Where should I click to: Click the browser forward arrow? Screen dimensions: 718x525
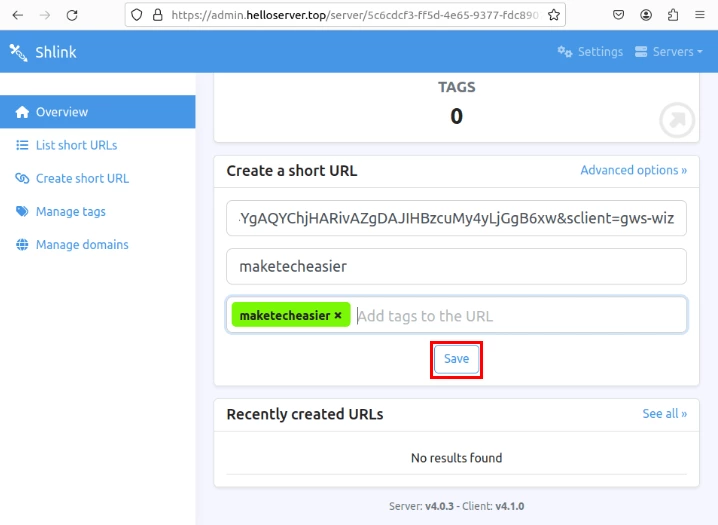click(x=44, y=15)
